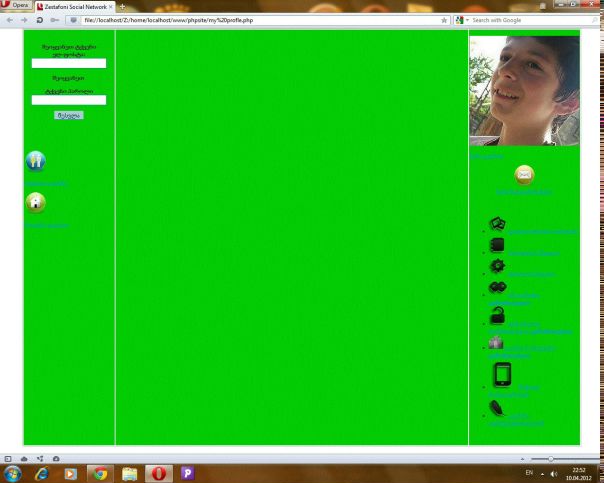The image size is (604, 483).
Task: Open the search engine dropdown next to Google search
Action: coord(461,20)
